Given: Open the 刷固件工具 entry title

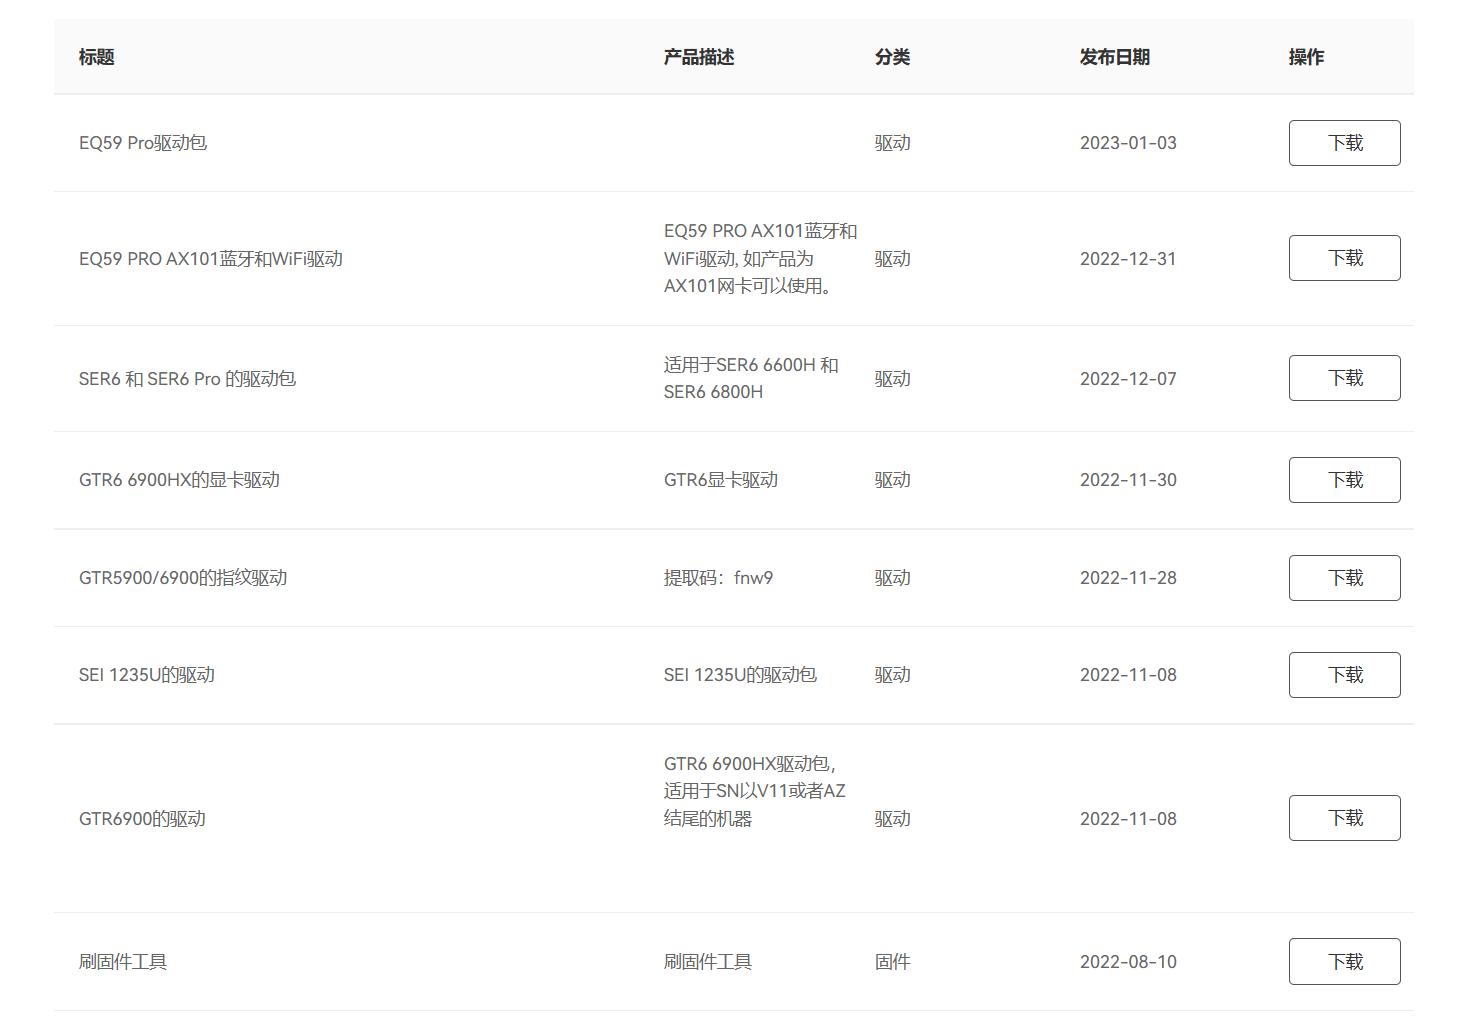Looking at the screenshot, I should point(124,961).
